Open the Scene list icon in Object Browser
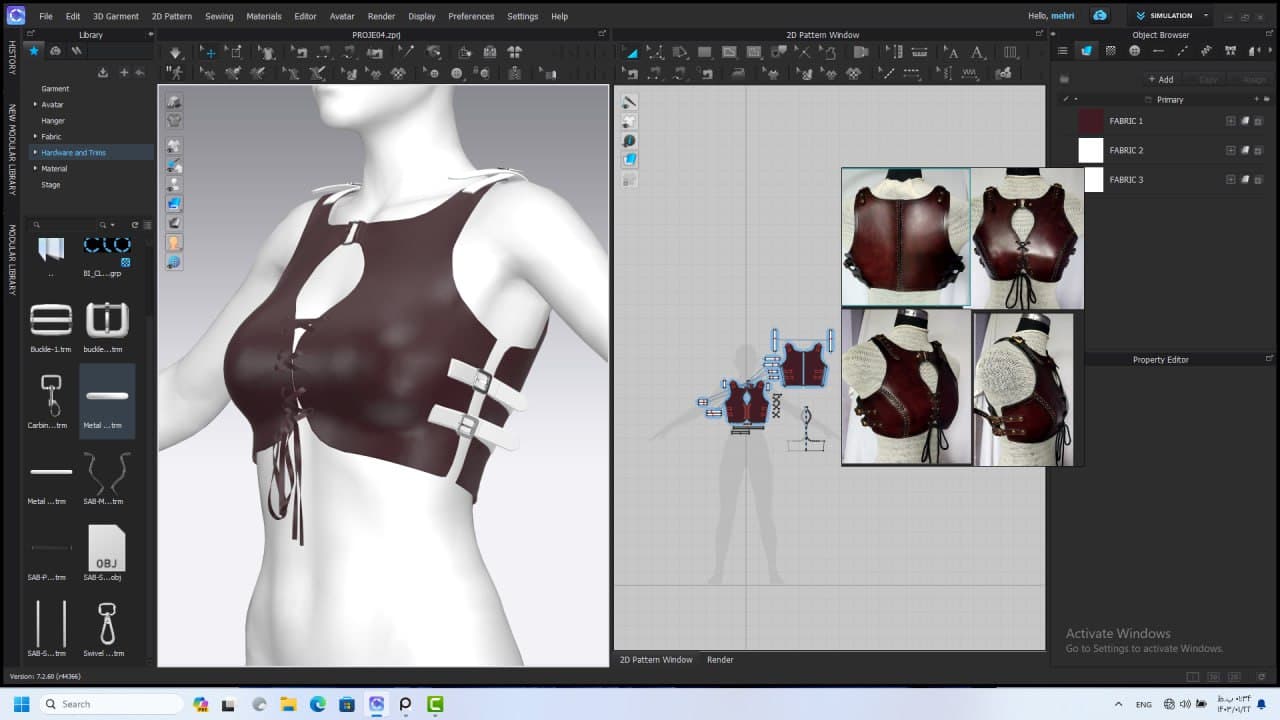Screen dimensions: 1280x720 [1063, 51]
